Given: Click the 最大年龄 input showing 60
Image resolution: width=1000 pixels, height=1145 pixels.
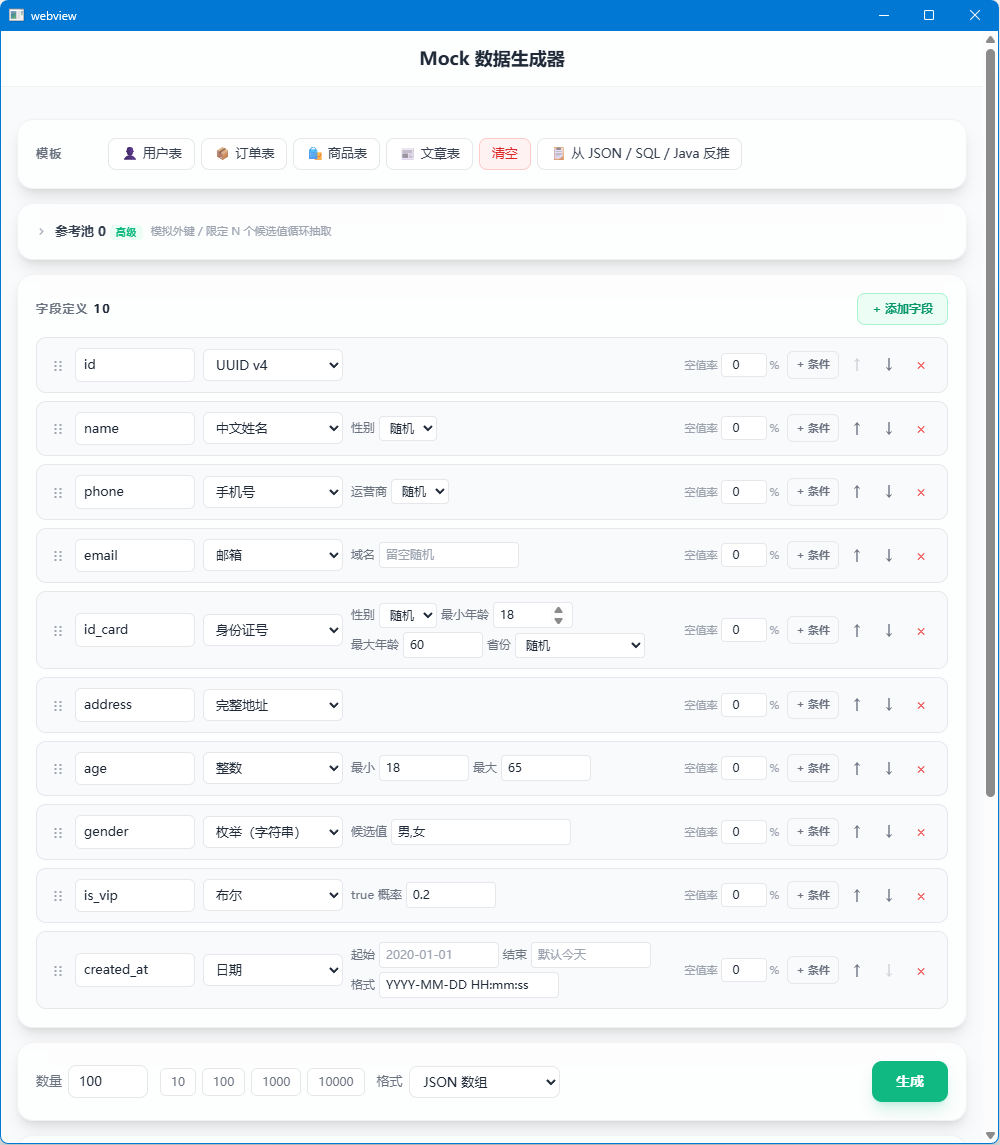Looking at the screenshot, I should (441, 646).
